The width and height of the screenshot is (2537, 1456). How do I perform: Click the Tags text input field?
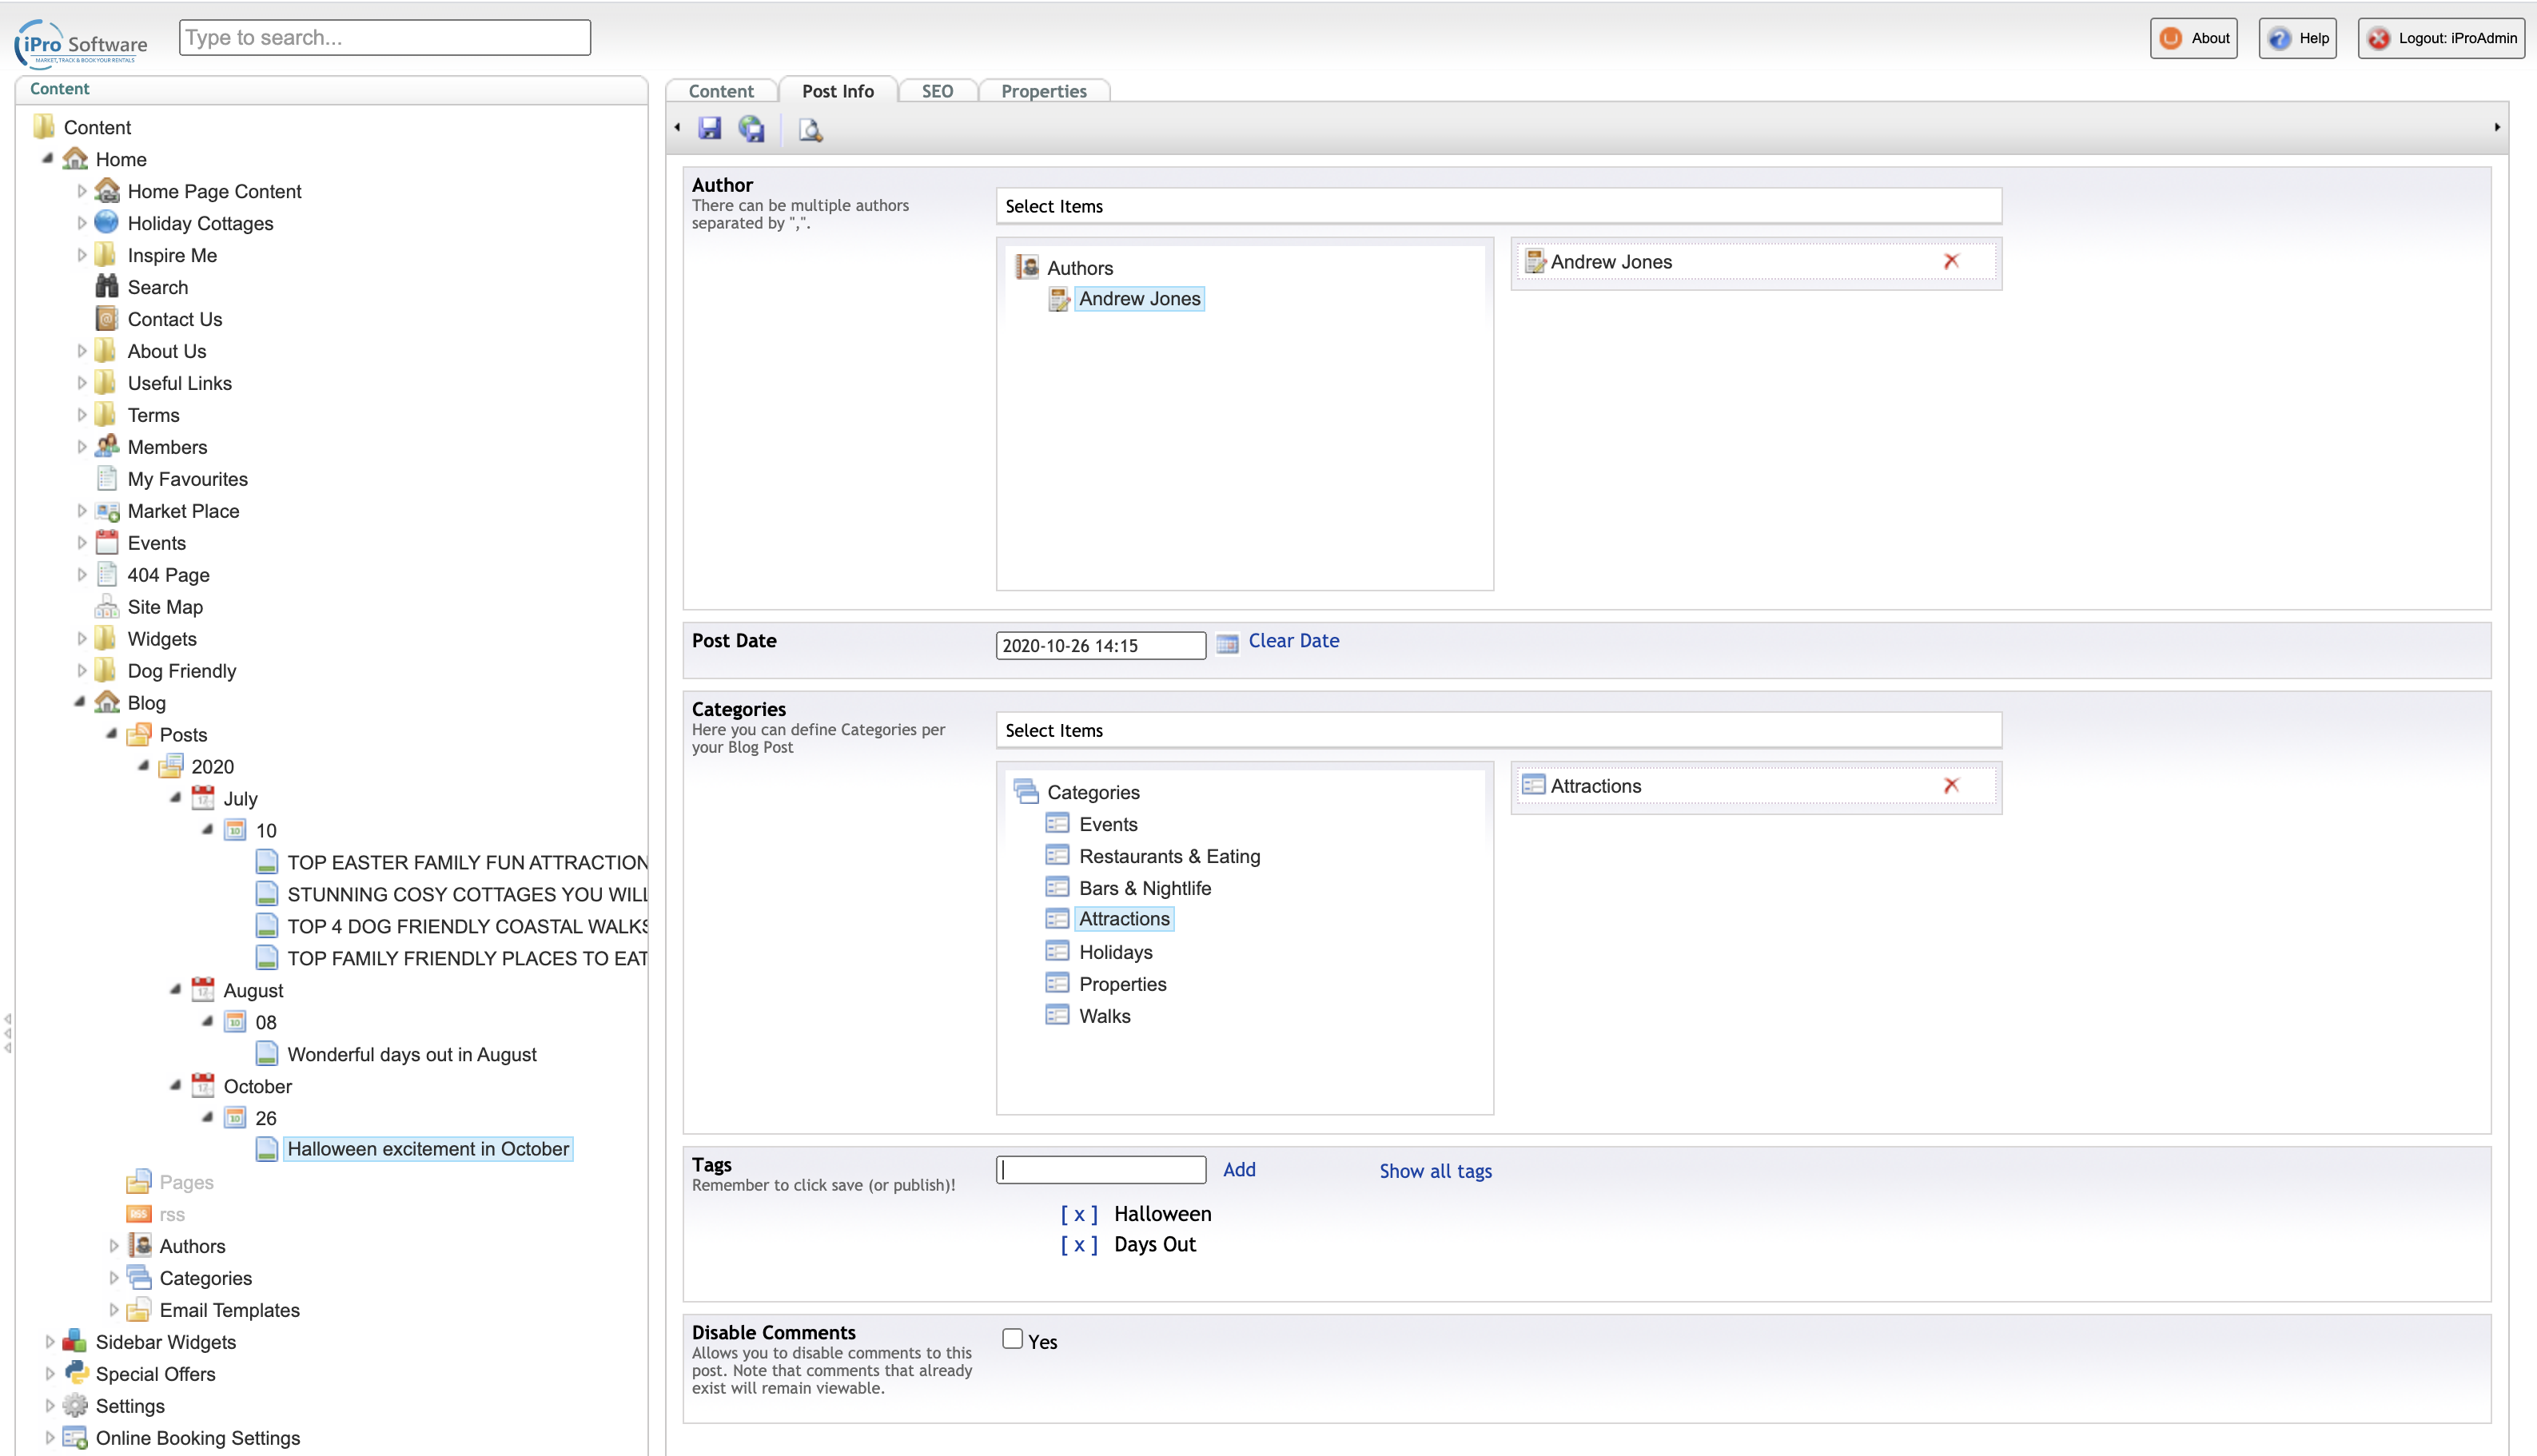click(1101, 1170)
